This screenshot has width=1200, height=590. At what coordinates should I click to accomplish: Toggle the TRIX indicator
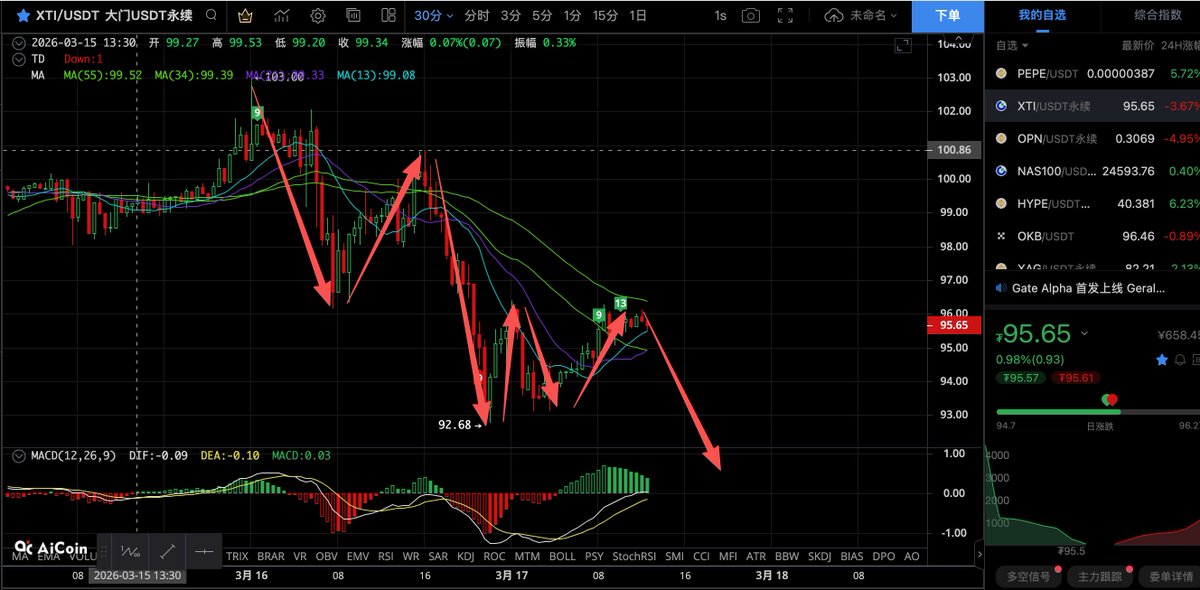point(237,556)
